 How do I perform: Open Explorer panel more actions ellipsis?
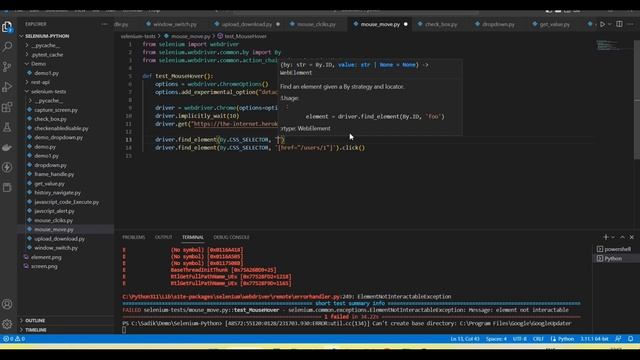coord(105,24)
